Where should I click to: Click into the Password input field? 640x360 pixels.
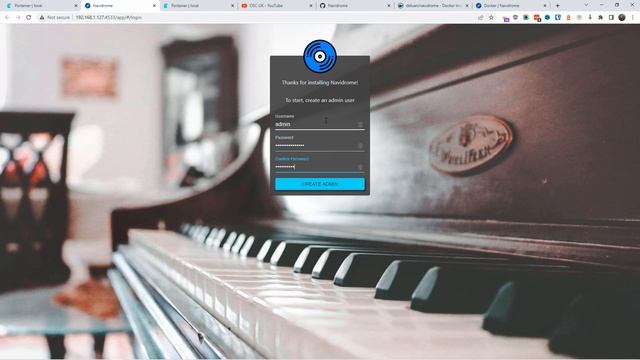click(320, 146)
